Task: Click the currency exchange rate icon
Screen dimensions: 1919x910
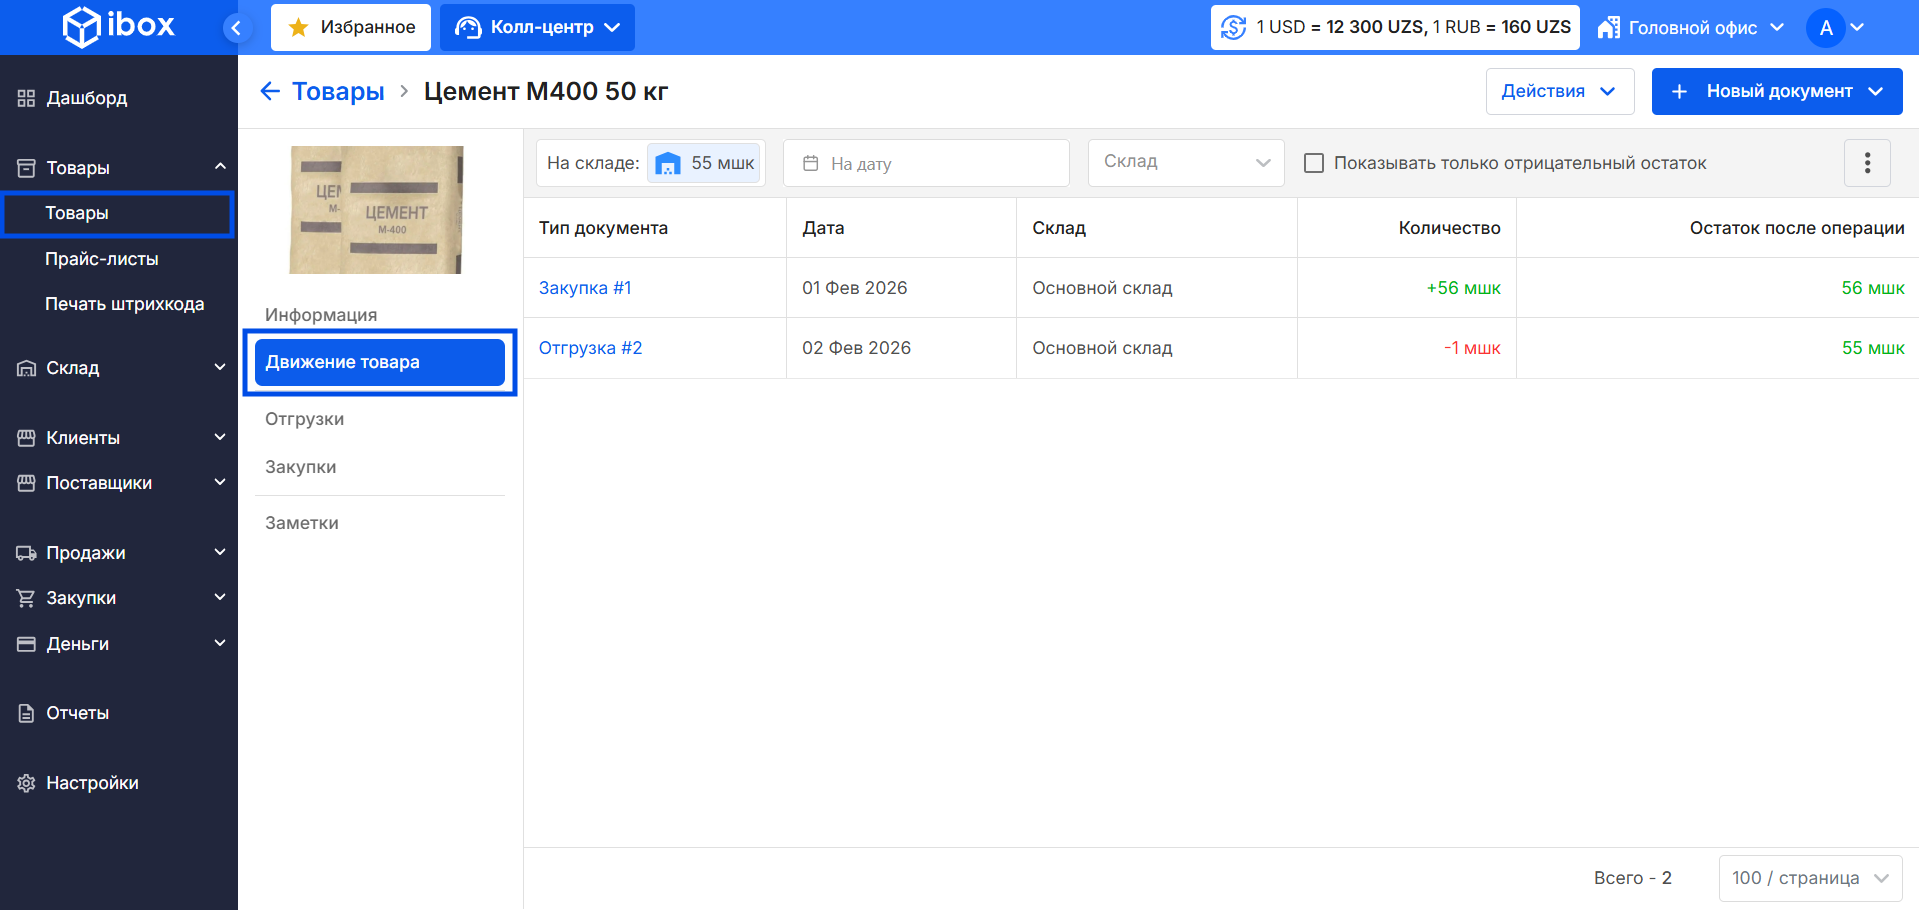Action: click(1234, 28)
